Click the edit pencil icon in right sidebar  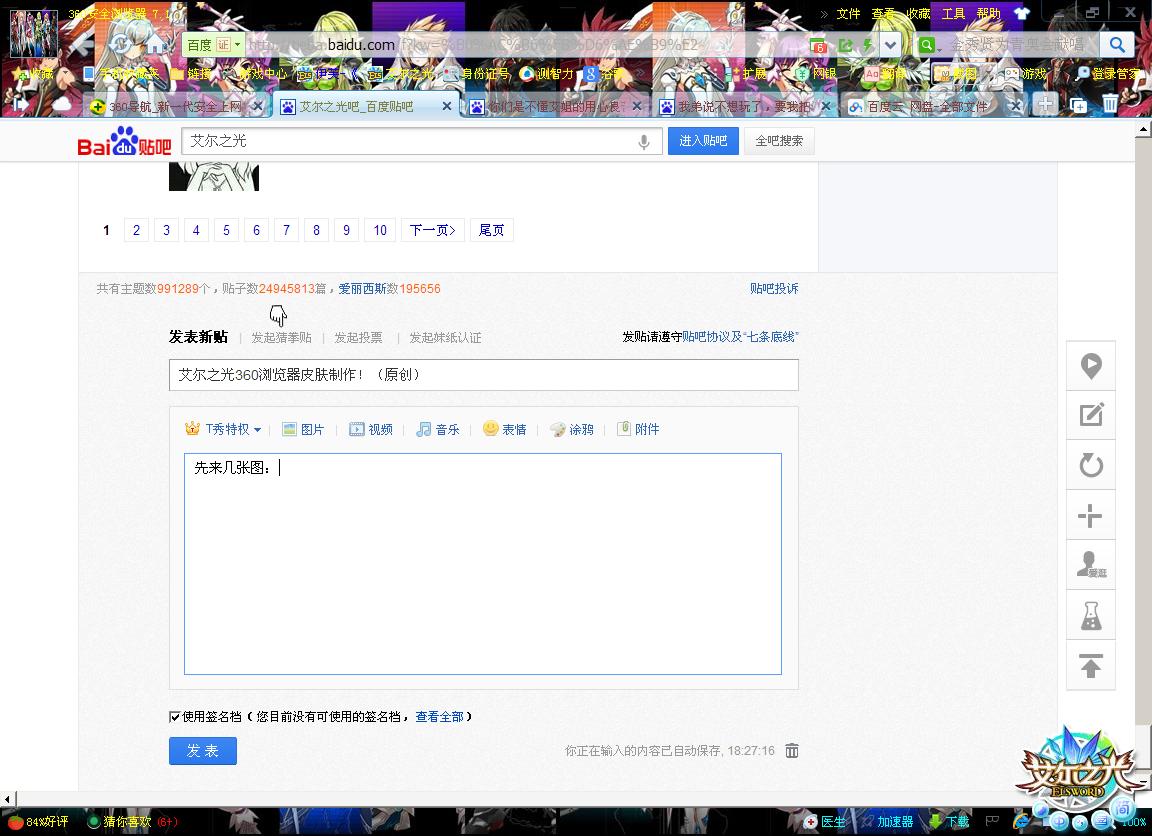1091,415
